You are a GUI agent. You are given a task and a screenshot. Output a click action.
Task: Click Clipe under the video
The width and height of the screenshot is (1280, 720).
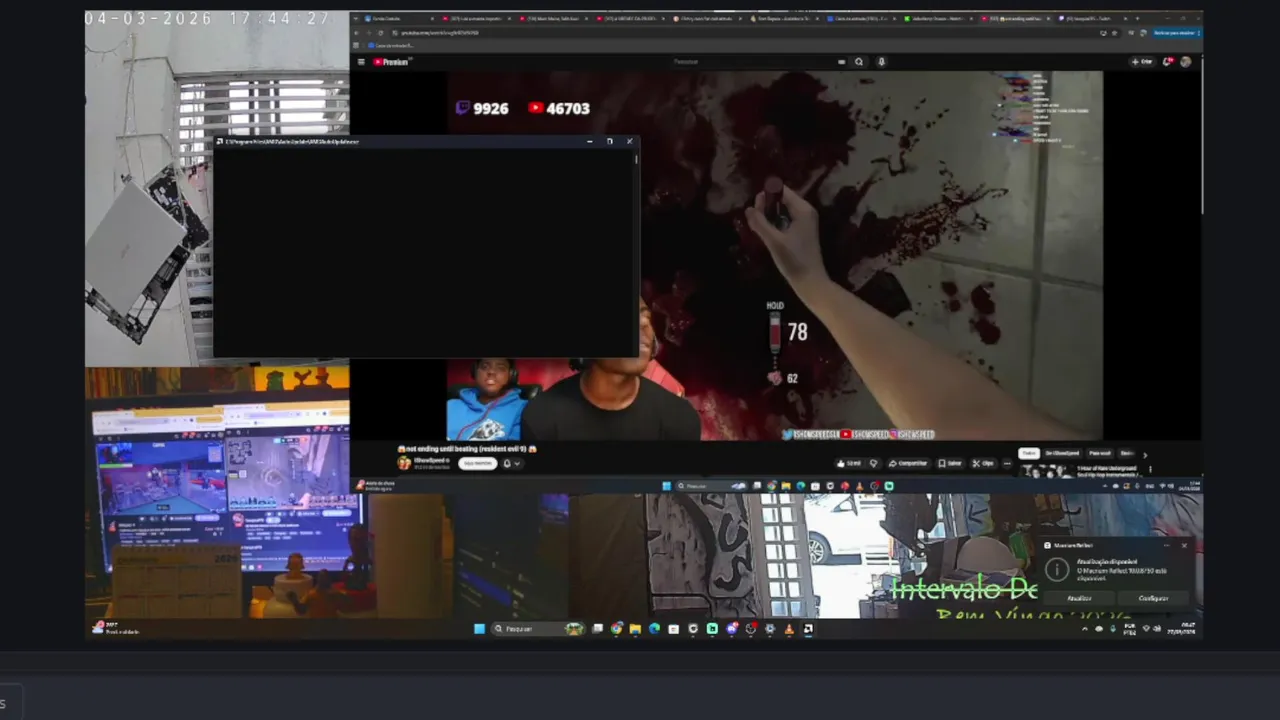982,463
